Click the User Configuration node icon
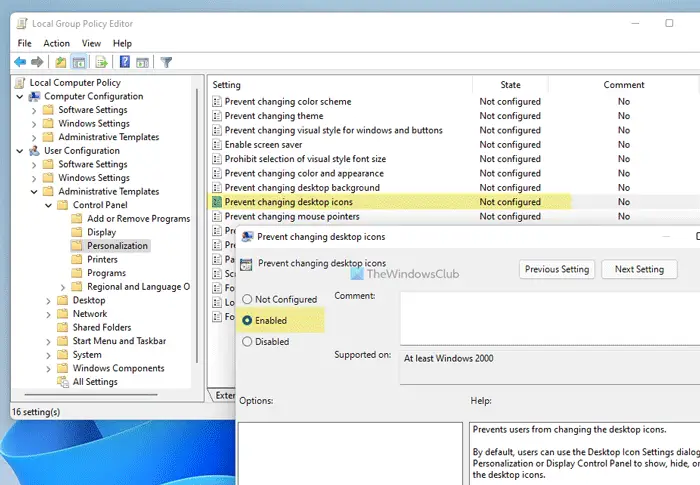This screenshot has height=485, width=700. click(34, 151)
